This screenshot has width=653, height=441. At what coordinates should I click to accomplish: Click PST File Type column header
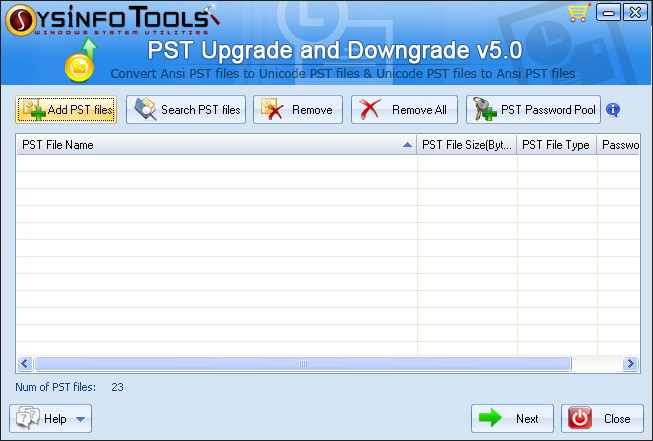[x=556, y=145]
